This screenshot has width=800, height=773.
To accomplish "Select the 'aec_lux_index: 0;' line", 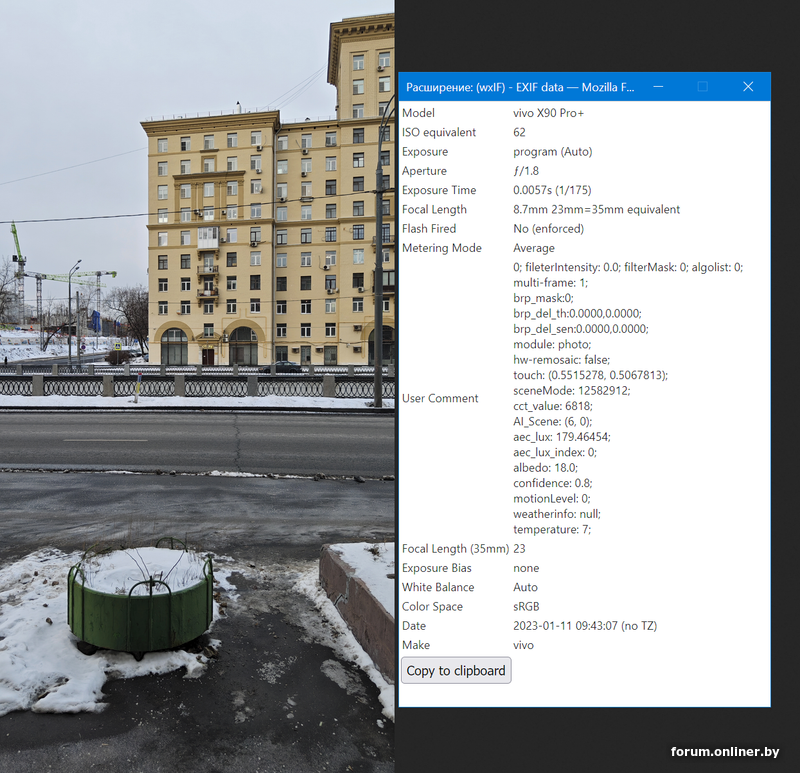I will point(555,452).
